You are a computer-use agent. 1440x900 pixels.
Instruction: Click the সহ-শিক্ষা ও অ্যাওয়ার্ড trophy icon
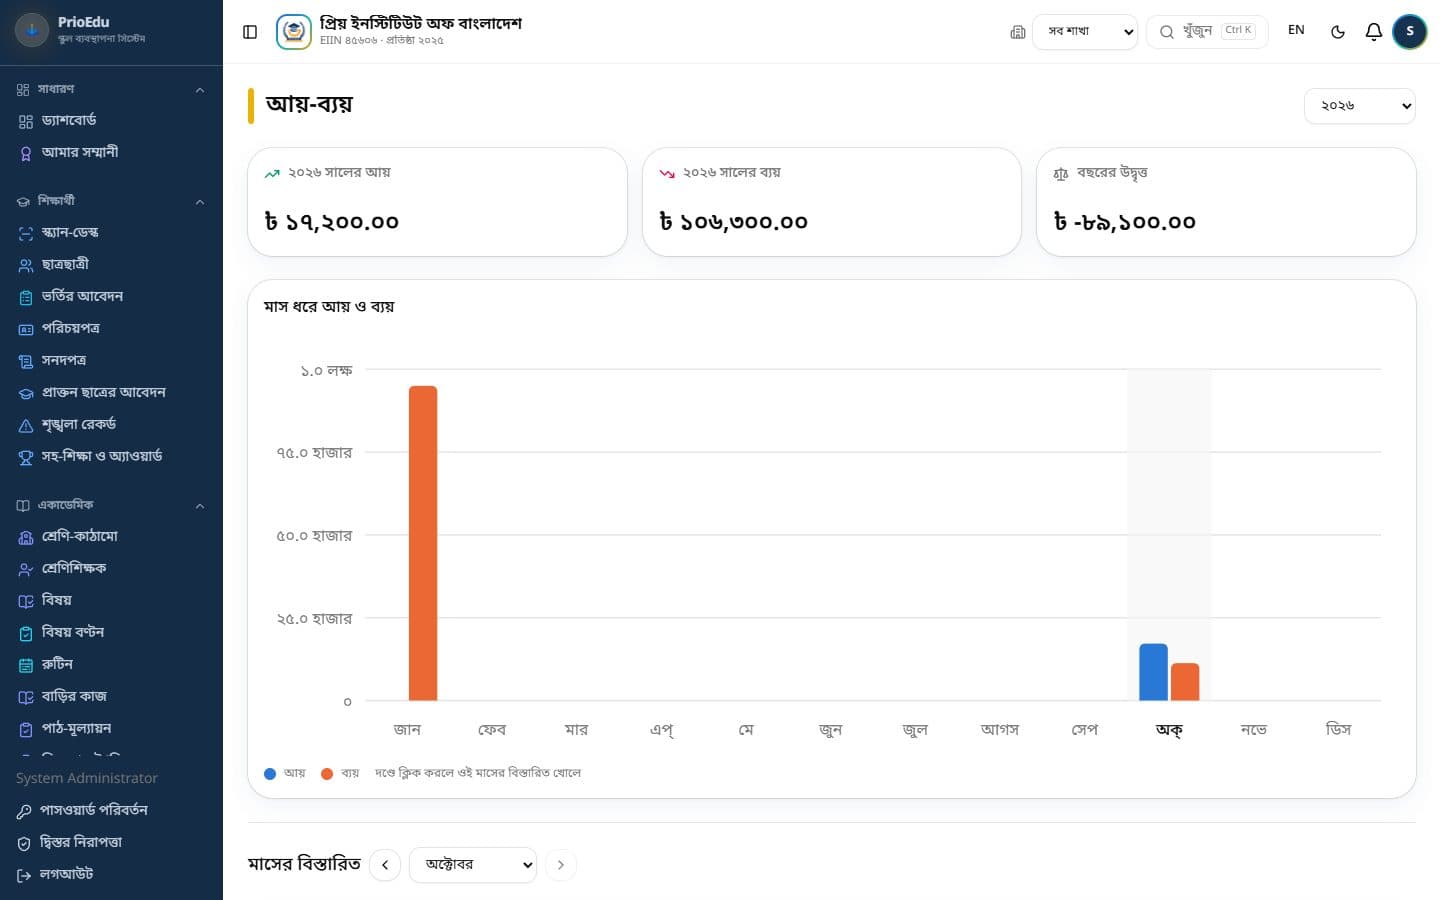[x=26, y=457]
